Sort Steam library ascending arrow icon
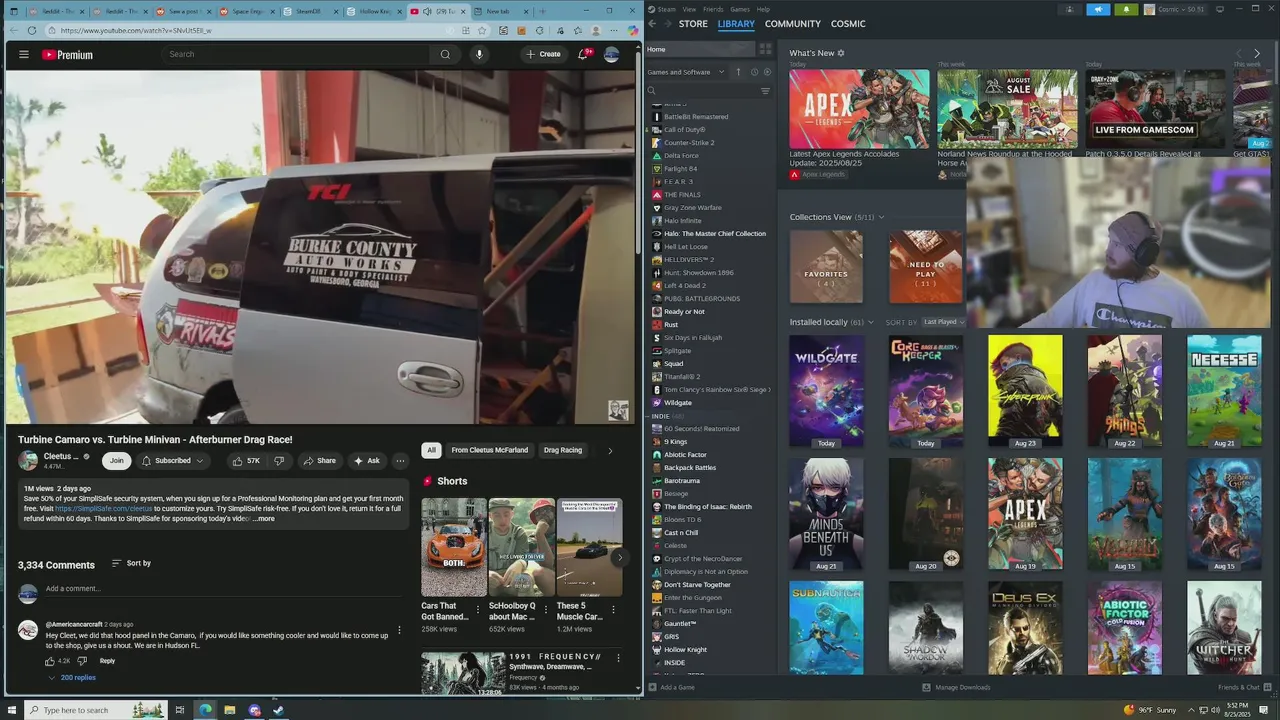The image size is (1280, 720). click(x=738, y=72)
